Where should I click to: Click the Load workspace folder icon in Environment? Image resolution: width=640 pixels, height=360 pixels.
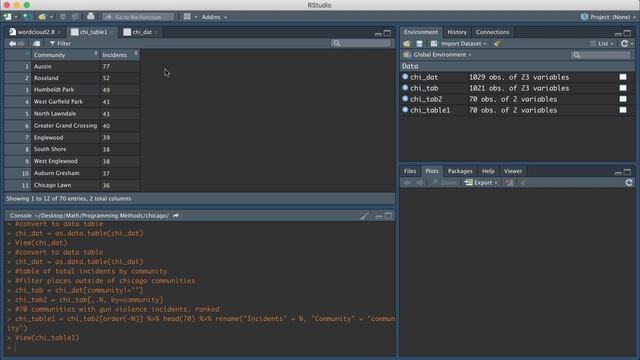pos(407,43)
